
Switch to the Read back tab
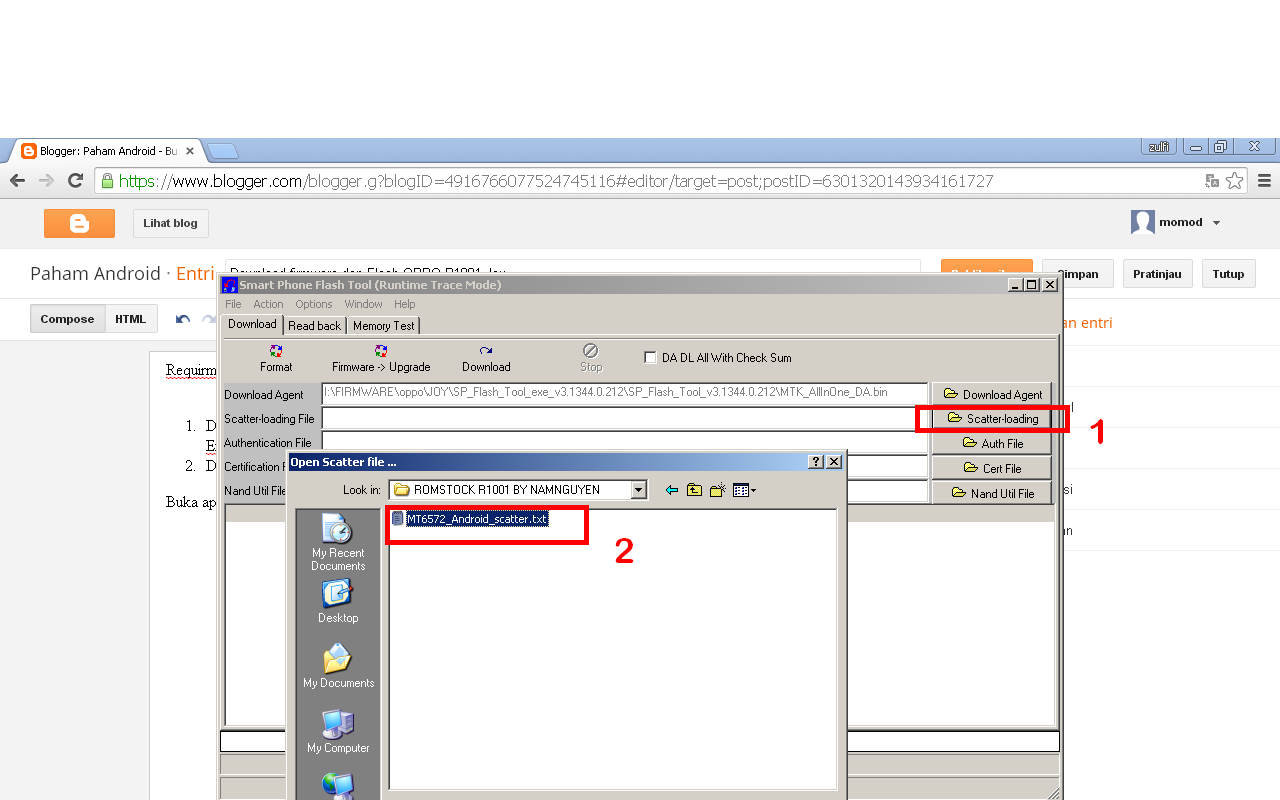click(x=314, y=326)
